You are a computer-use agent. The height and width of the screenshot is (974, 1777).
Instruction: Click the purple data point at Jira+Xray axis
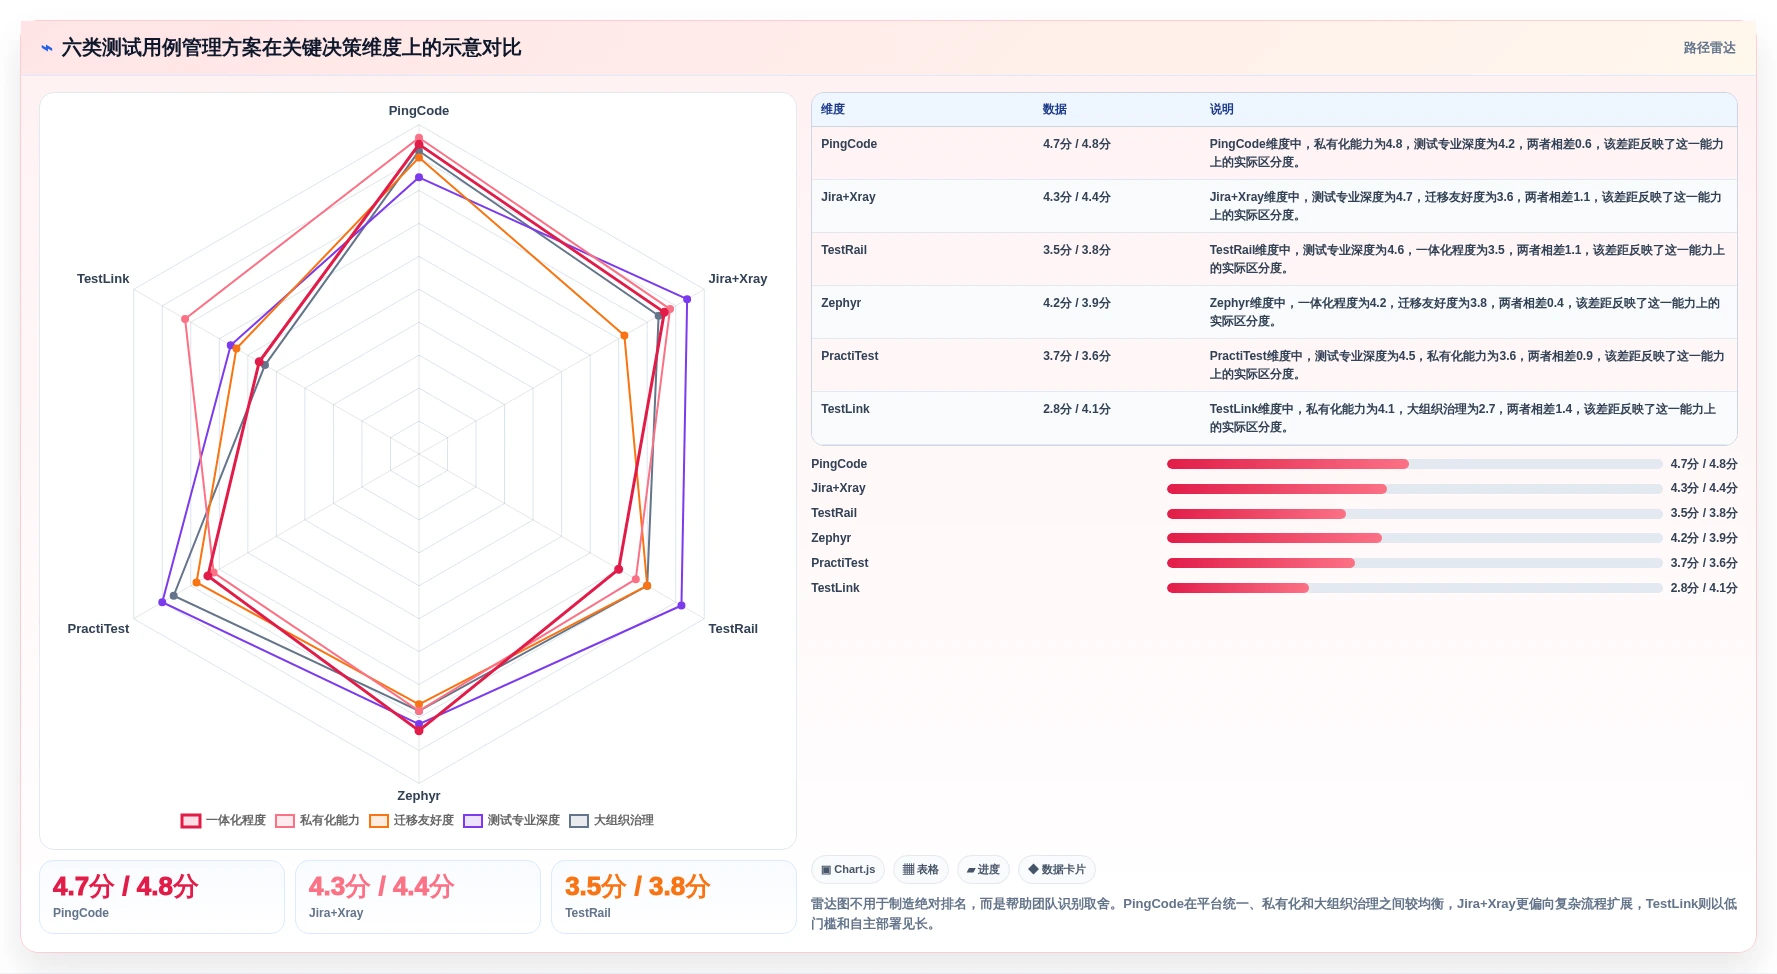pos(687,299)
